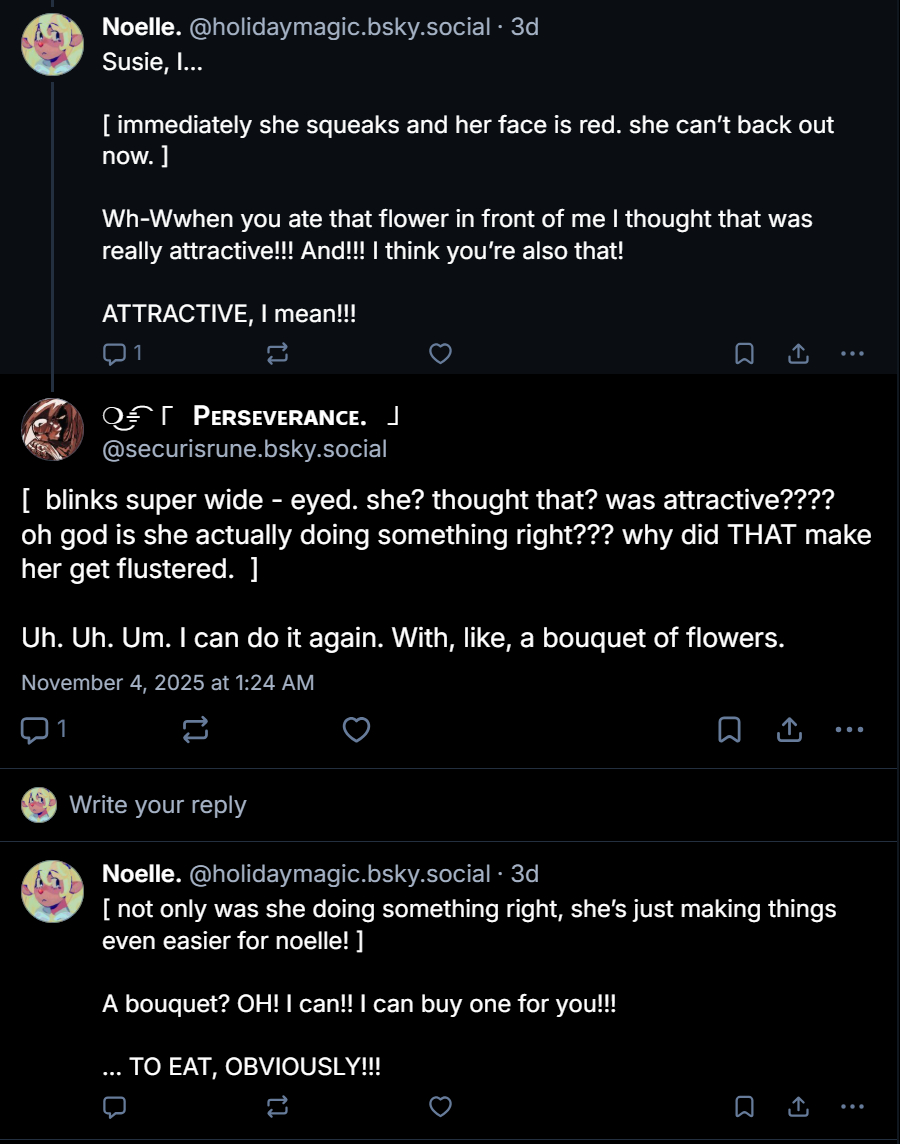This screenshot has height=1144, width=900.
Task: Open more options on Noelle's top post
Action: click(851, 353)
